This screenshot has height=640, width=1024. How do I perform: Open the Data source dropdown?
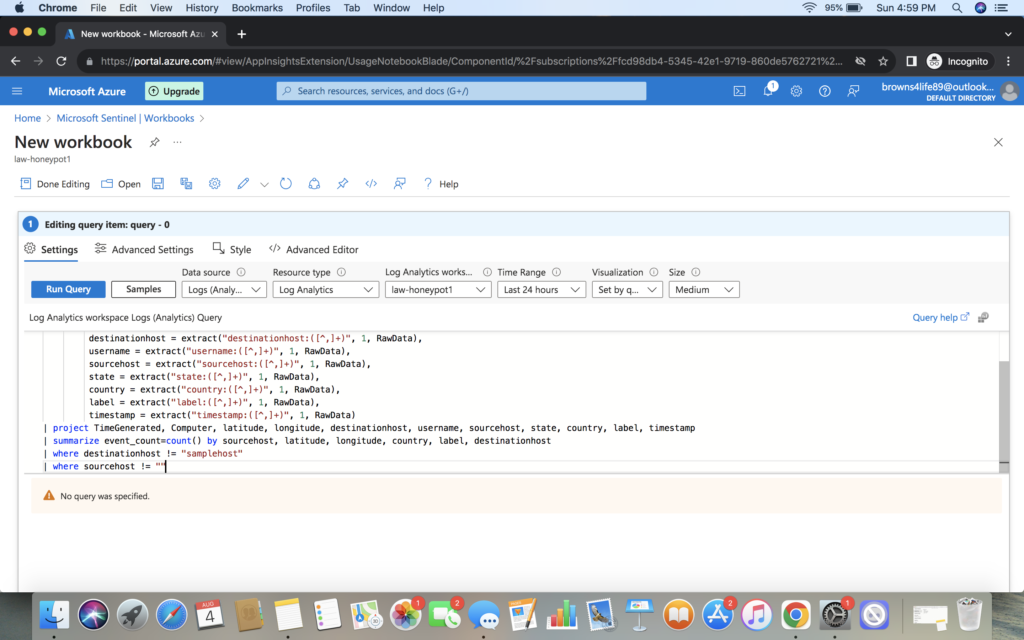(x=224, y=289)
